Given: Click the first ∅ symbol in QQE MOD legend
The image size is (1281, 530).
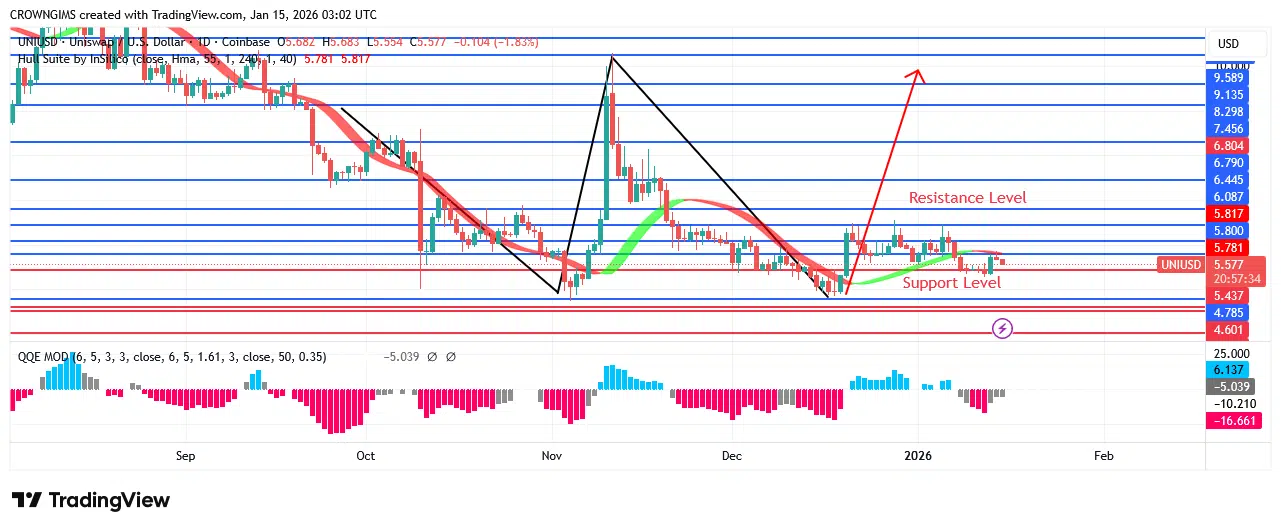Looking at the screenshot, I should 432,357.
